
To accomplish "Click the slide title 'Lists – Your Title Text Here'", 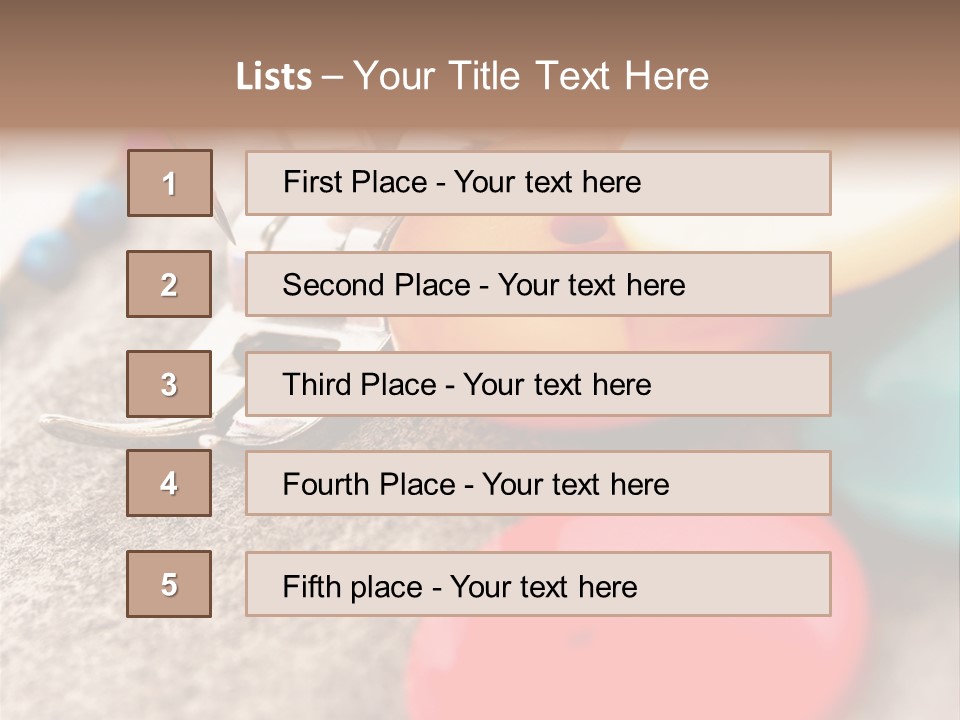I will coord(472,76).
